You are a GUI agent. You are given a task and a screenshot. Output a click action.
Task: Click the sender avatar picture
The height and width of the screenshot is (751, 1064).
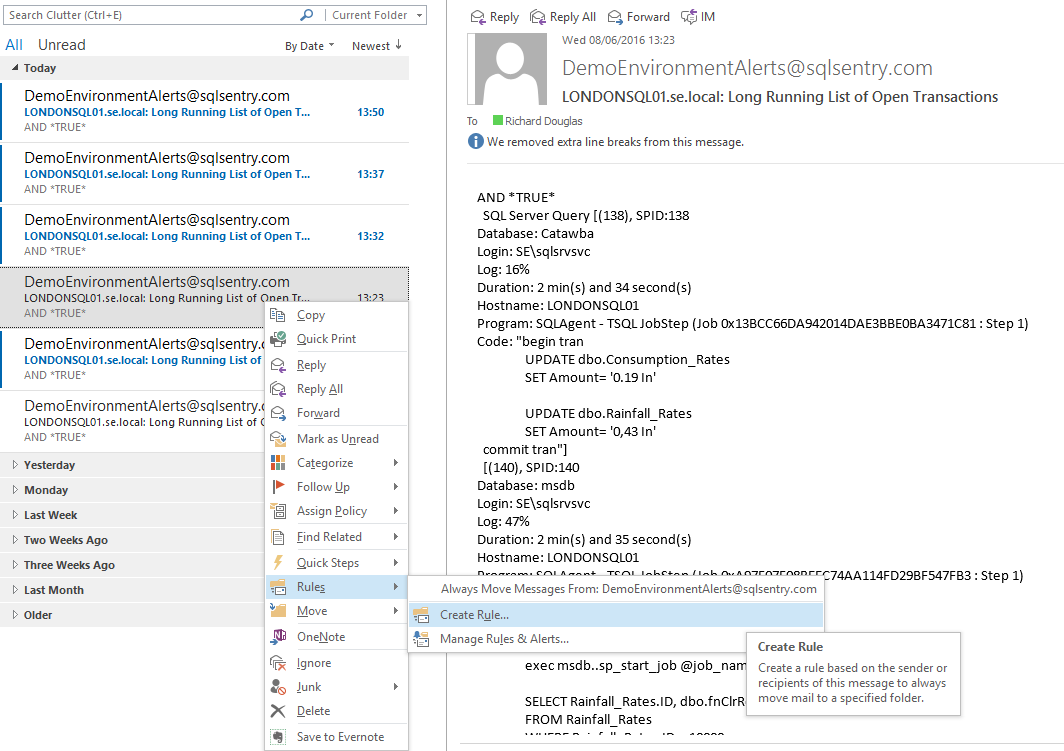click(507, 69)
